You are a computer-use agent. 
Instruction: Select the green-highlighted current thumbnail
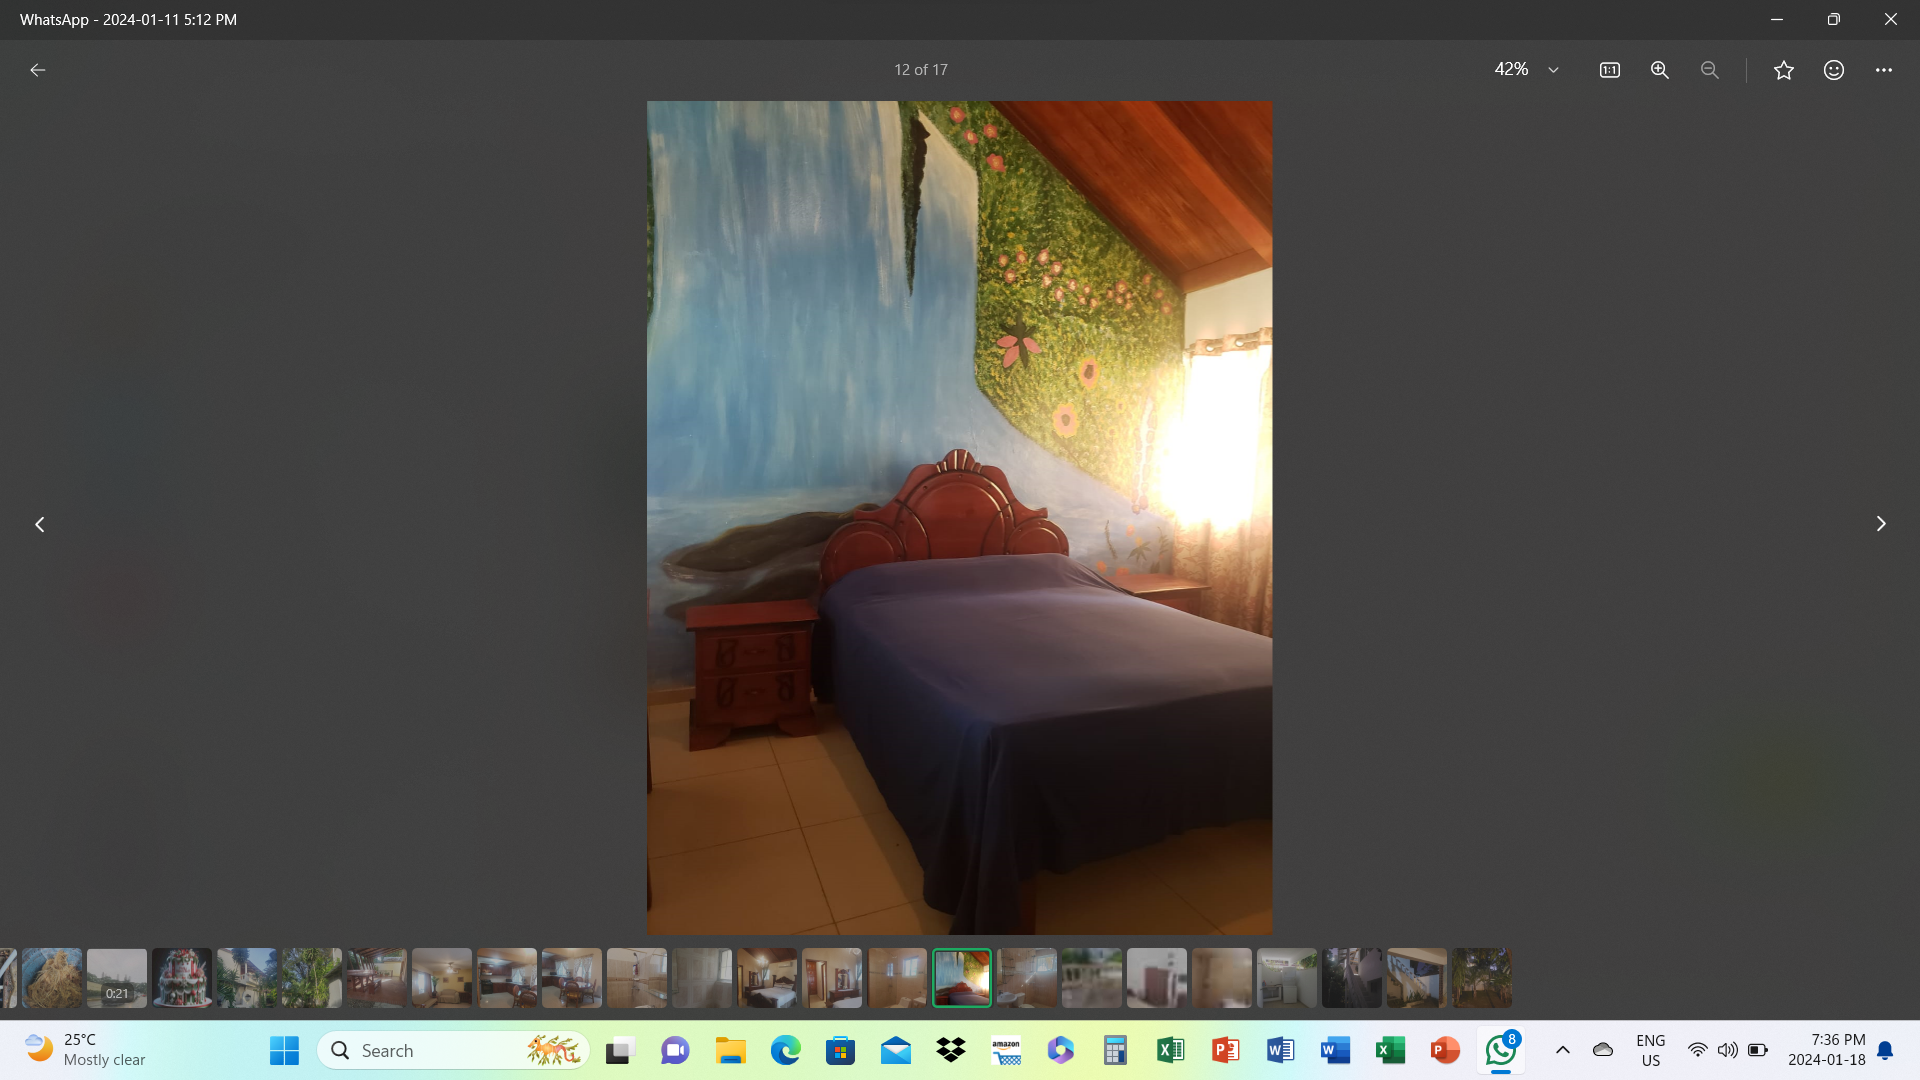coord(962,978)
